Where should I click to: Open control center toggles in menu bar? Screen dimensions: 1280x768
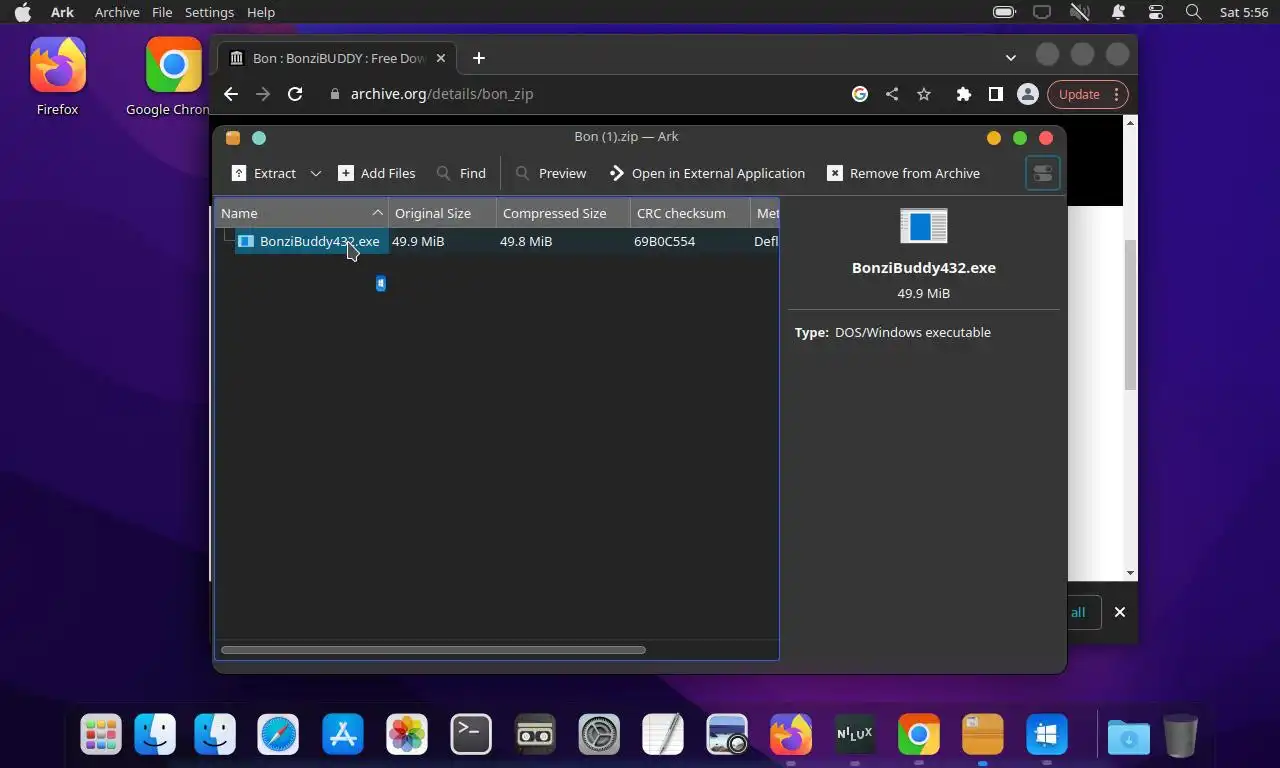point(1155,12)
